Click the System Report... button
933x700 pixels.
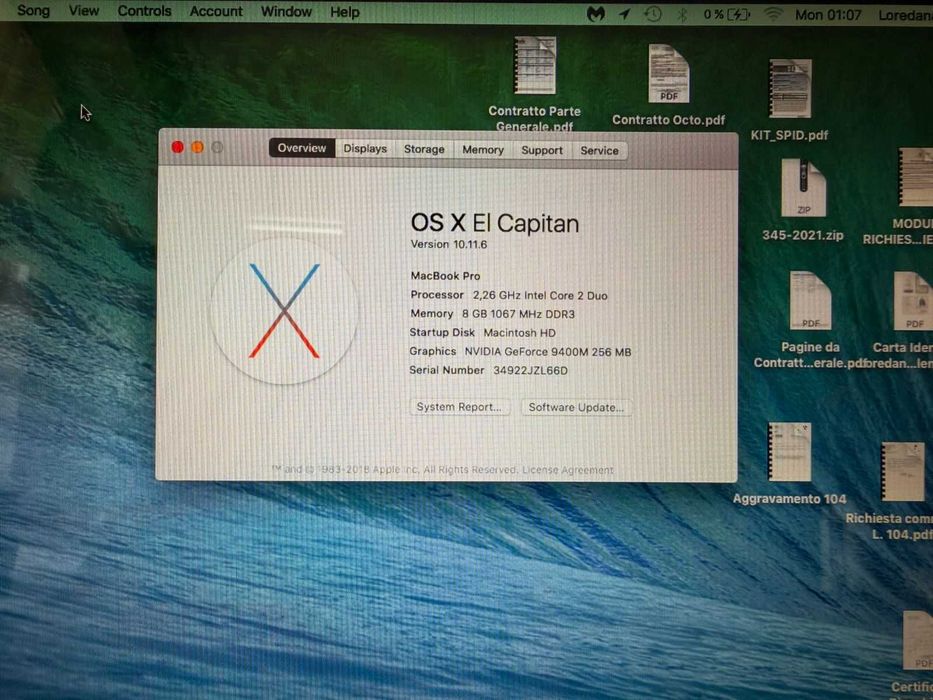459,407
